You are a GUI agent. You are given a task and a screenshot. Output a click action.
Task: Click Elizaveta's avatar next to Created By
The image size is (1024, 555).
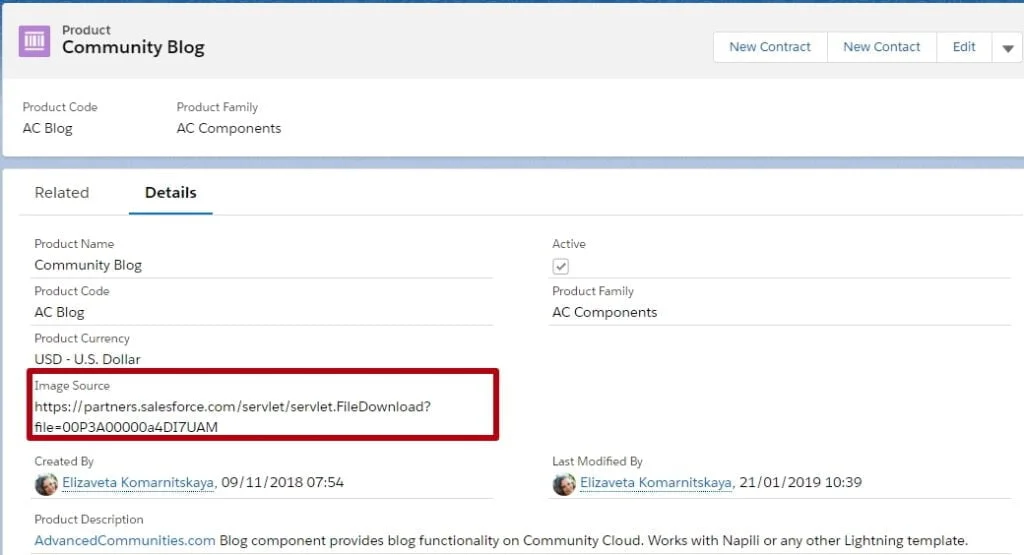click(46, 484)
